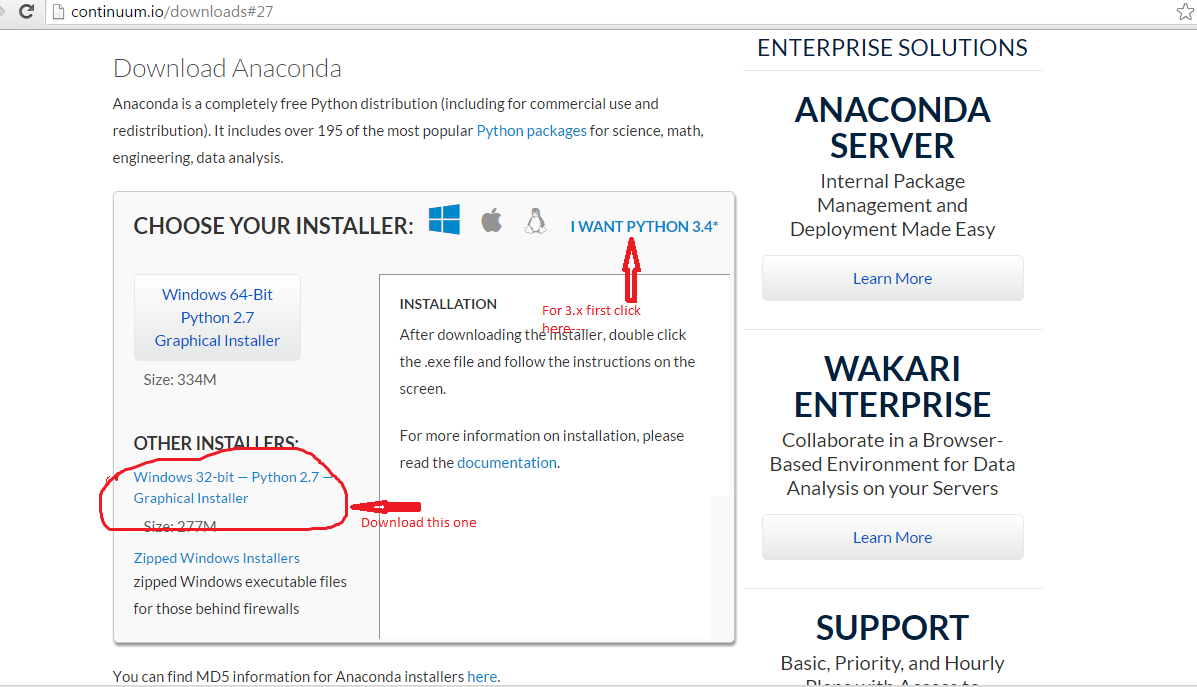The height and width of the screenshot is (687, 1197).
Task: Click Learn More under Anaconda Server
Action: coord(892,279)
